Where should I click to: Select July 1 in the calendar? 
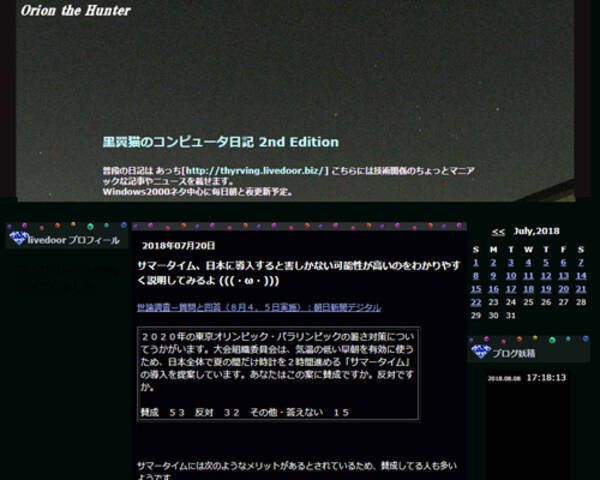[x=476, y=263]
